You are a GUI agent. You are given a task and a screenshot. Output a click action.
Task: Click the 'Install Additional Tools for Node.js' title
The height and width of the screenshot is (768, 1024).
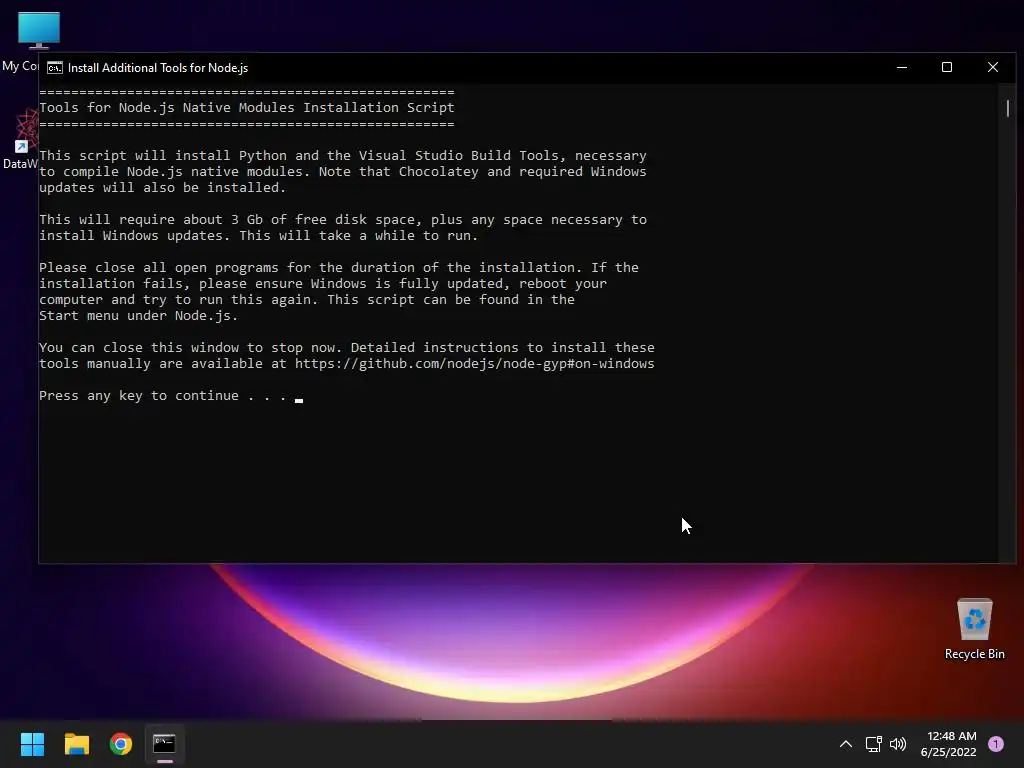158,68
